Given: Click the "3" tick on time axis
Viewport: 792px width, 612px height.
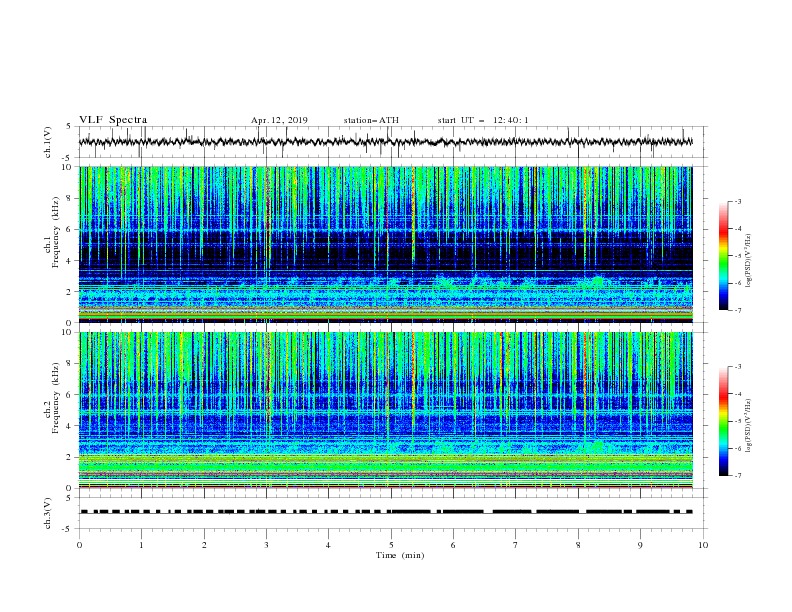Looking at the screenshot, I should point(266,545).
